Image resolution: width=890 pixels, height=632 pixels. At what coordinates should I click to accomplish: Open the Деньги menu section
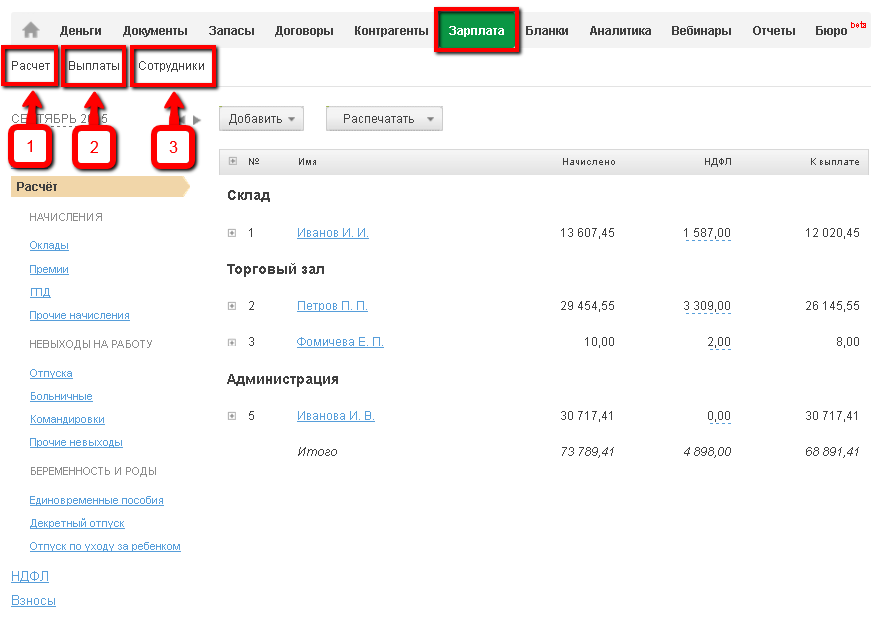[81, 31]
